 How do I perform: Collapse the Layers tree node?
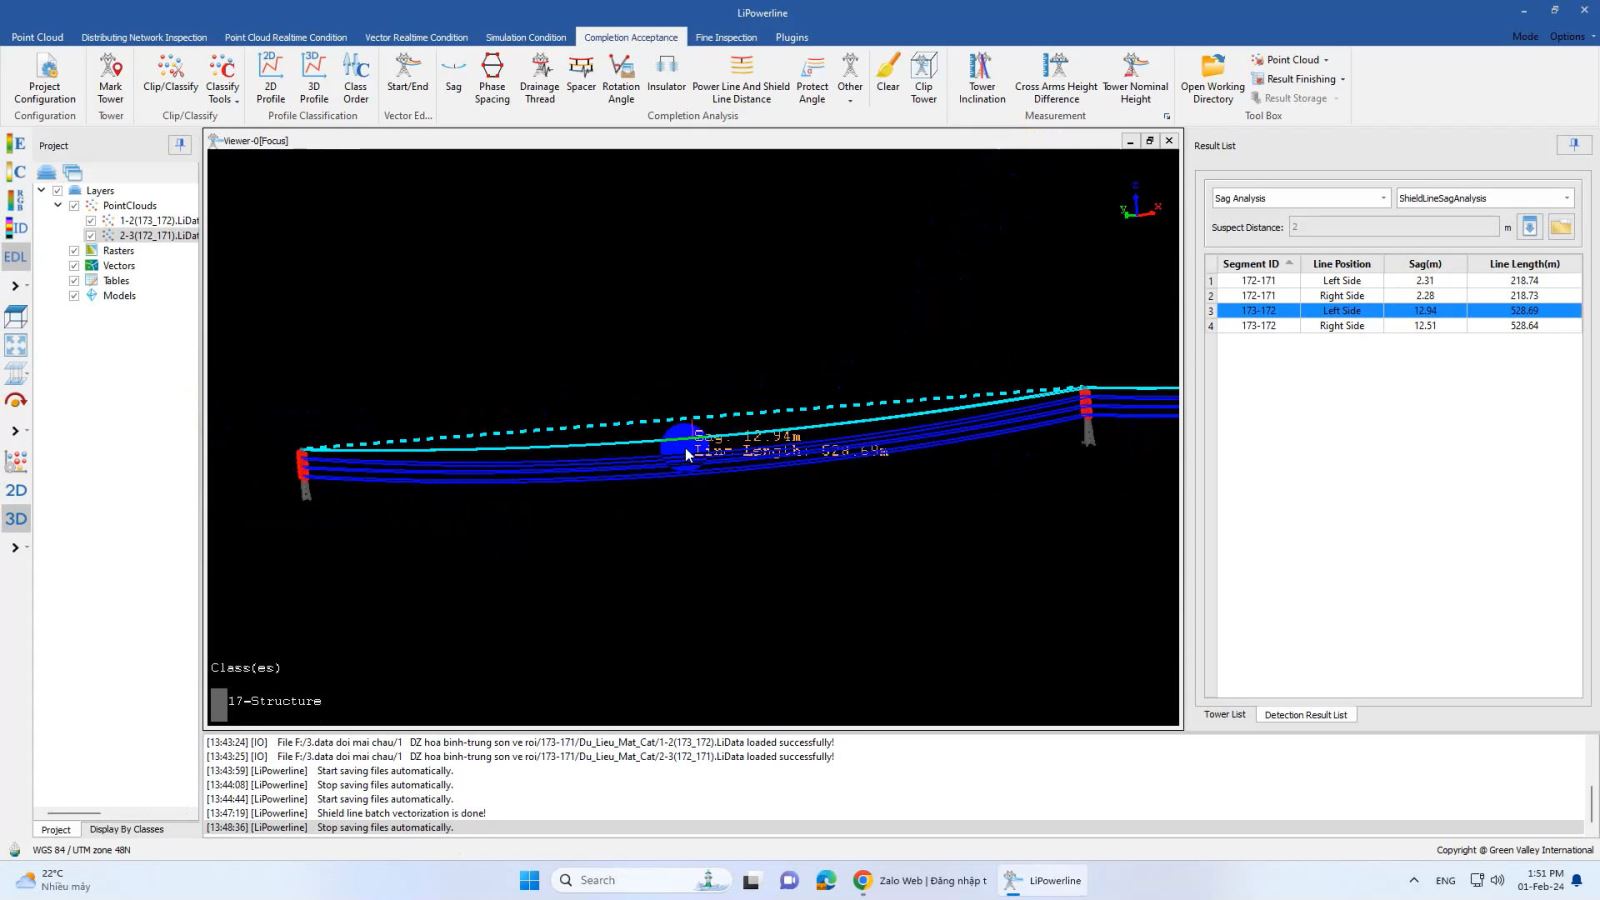pos(41,190)
